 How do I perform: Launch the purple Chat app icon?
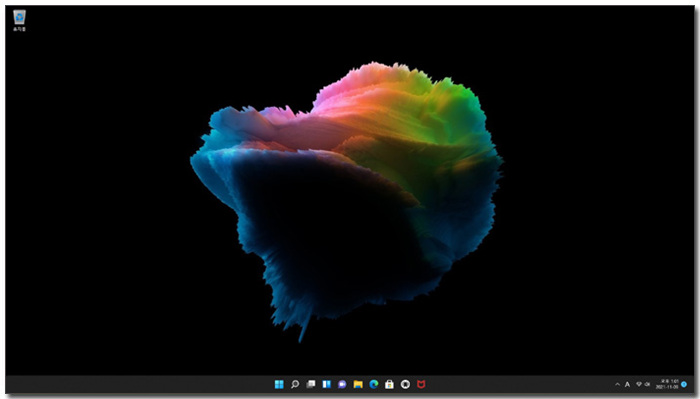(342, 384)
